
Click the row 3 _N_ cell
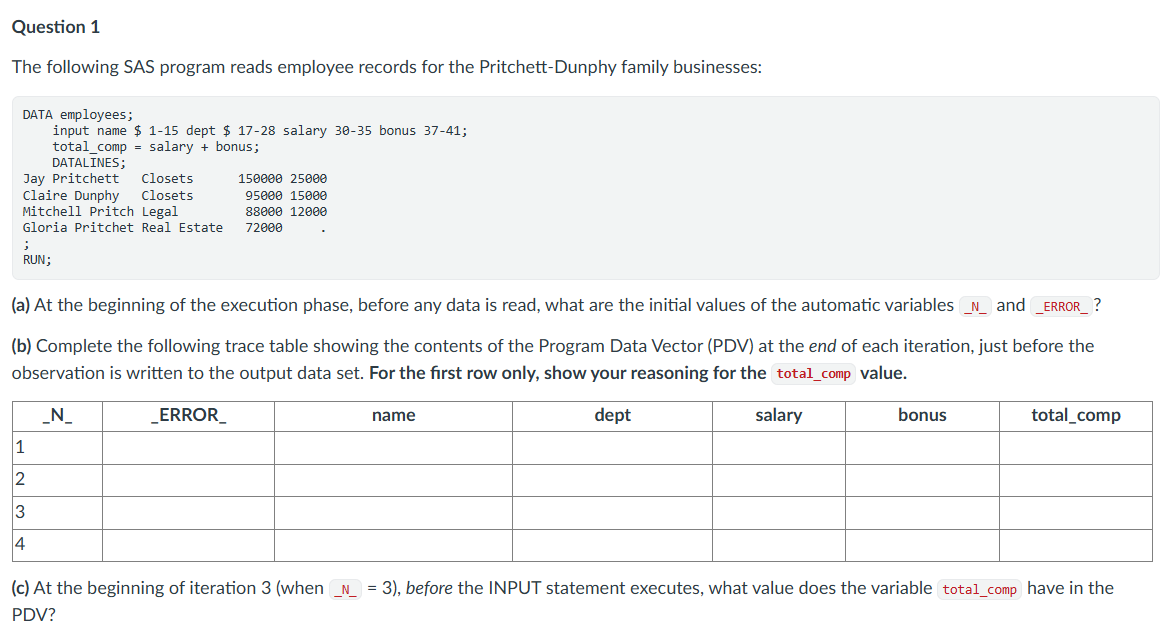click(57, 513)
